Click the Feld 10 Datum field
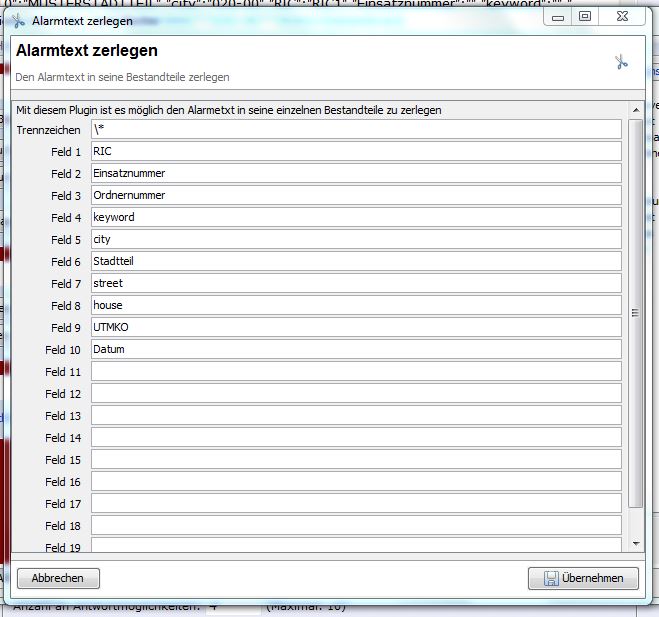This screenshot has height=617, width=659. pos(356,350)
